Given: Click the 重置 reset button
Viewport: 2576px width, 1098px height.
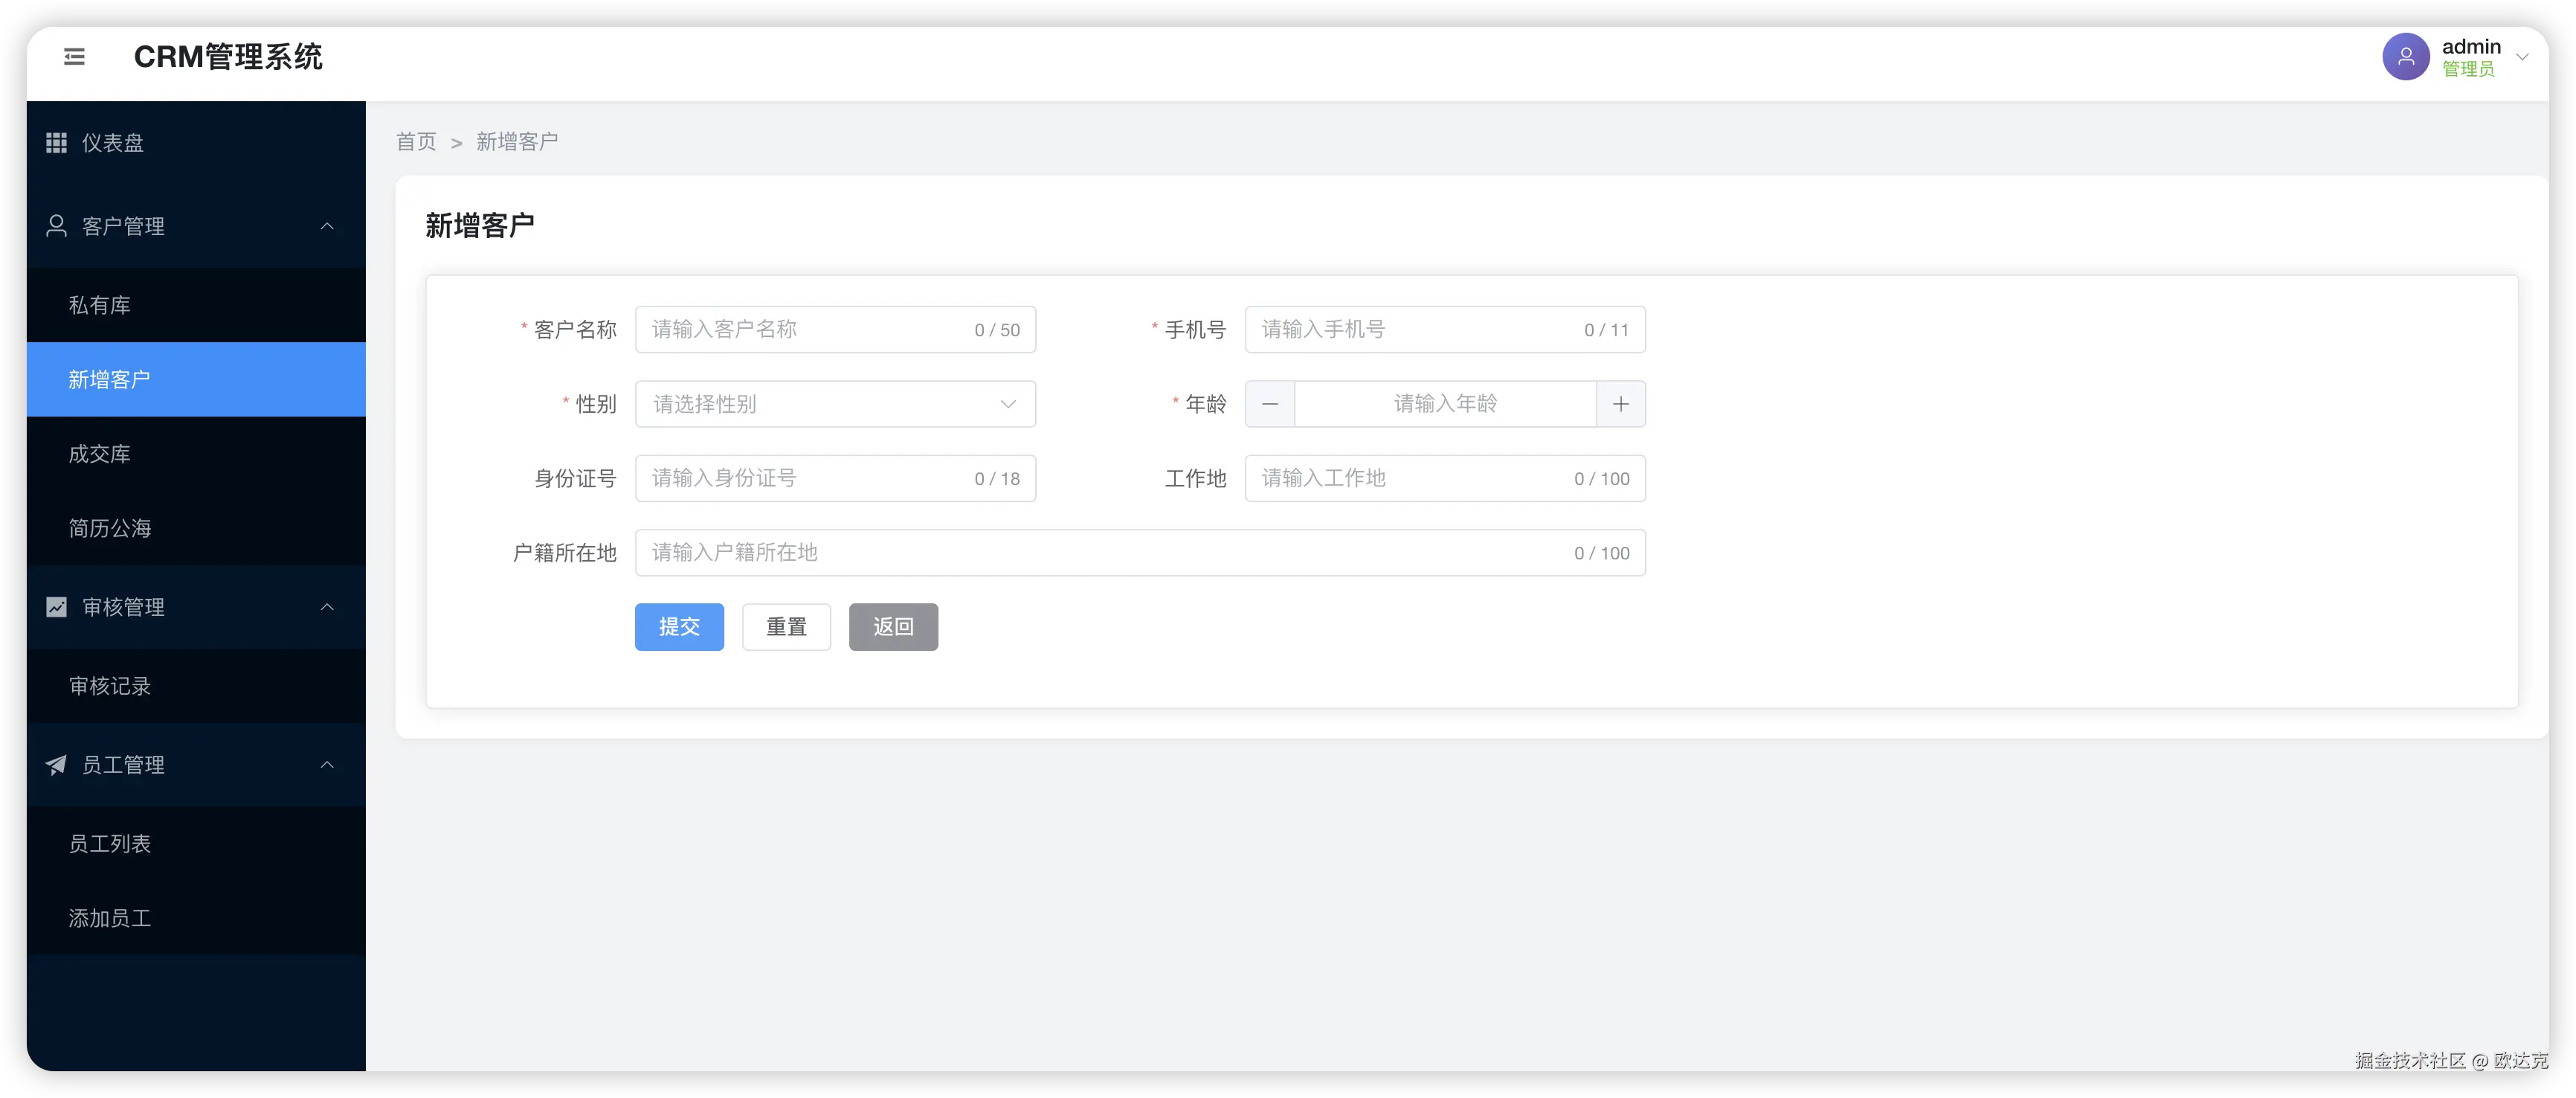Looking at the screenshot, I should pyautogui.click(x=786, y=627).
